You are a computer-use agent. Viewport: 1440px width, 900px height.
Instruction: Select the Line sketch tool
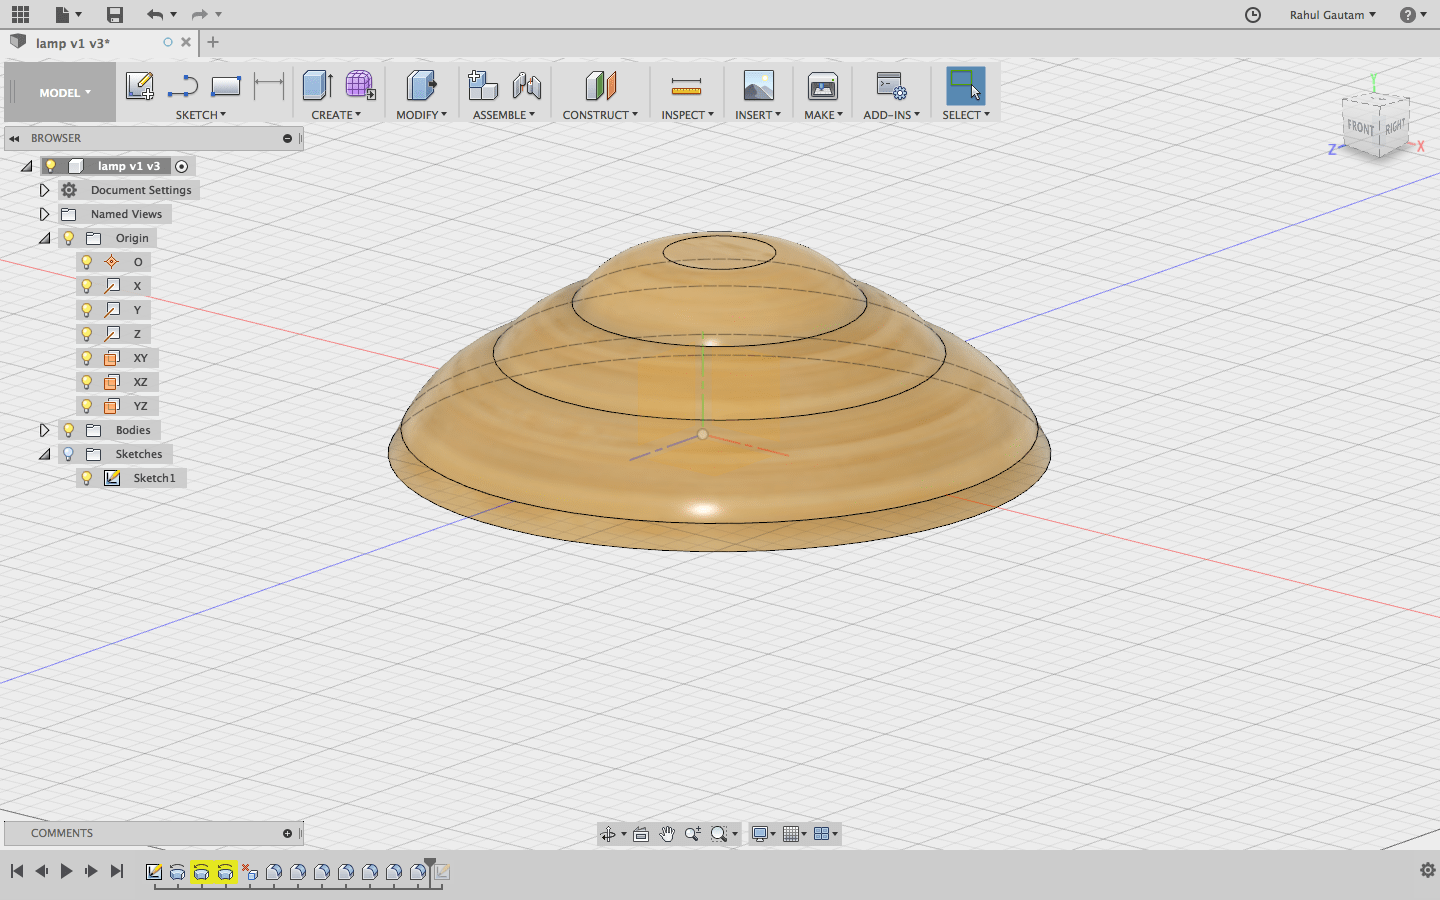(183, 86)
